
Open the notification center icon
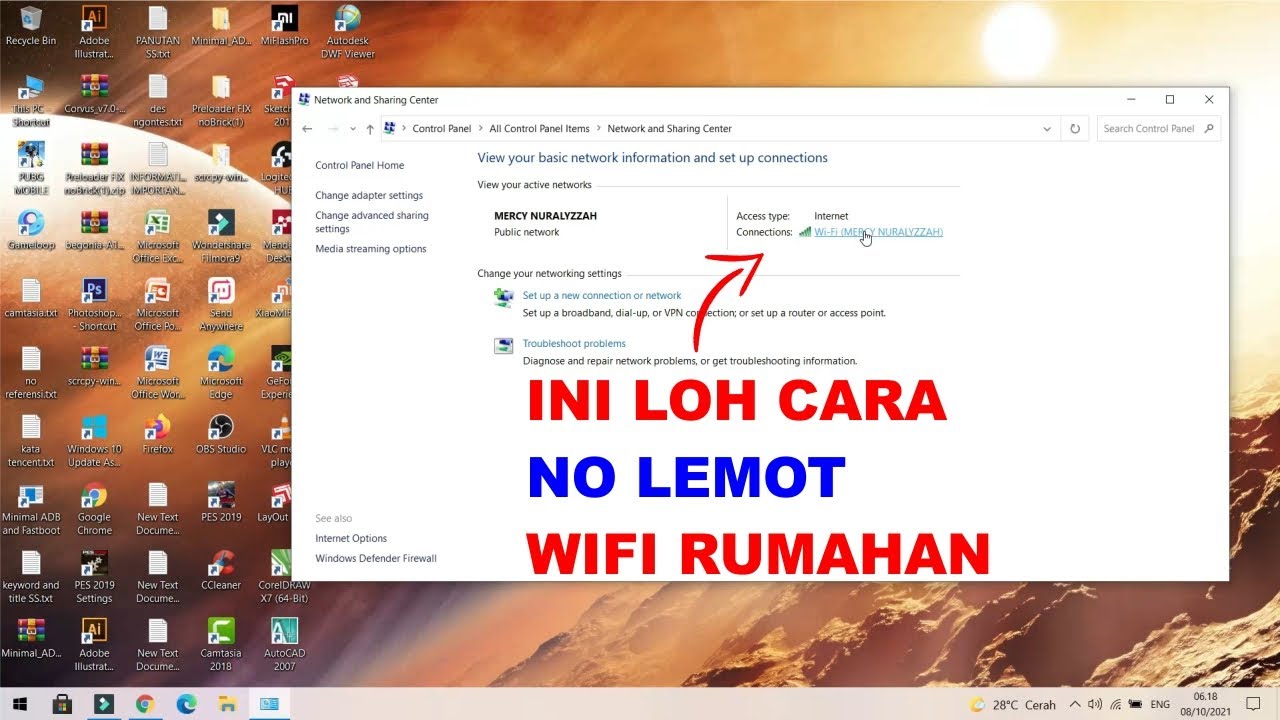(x=1254, y=704)
